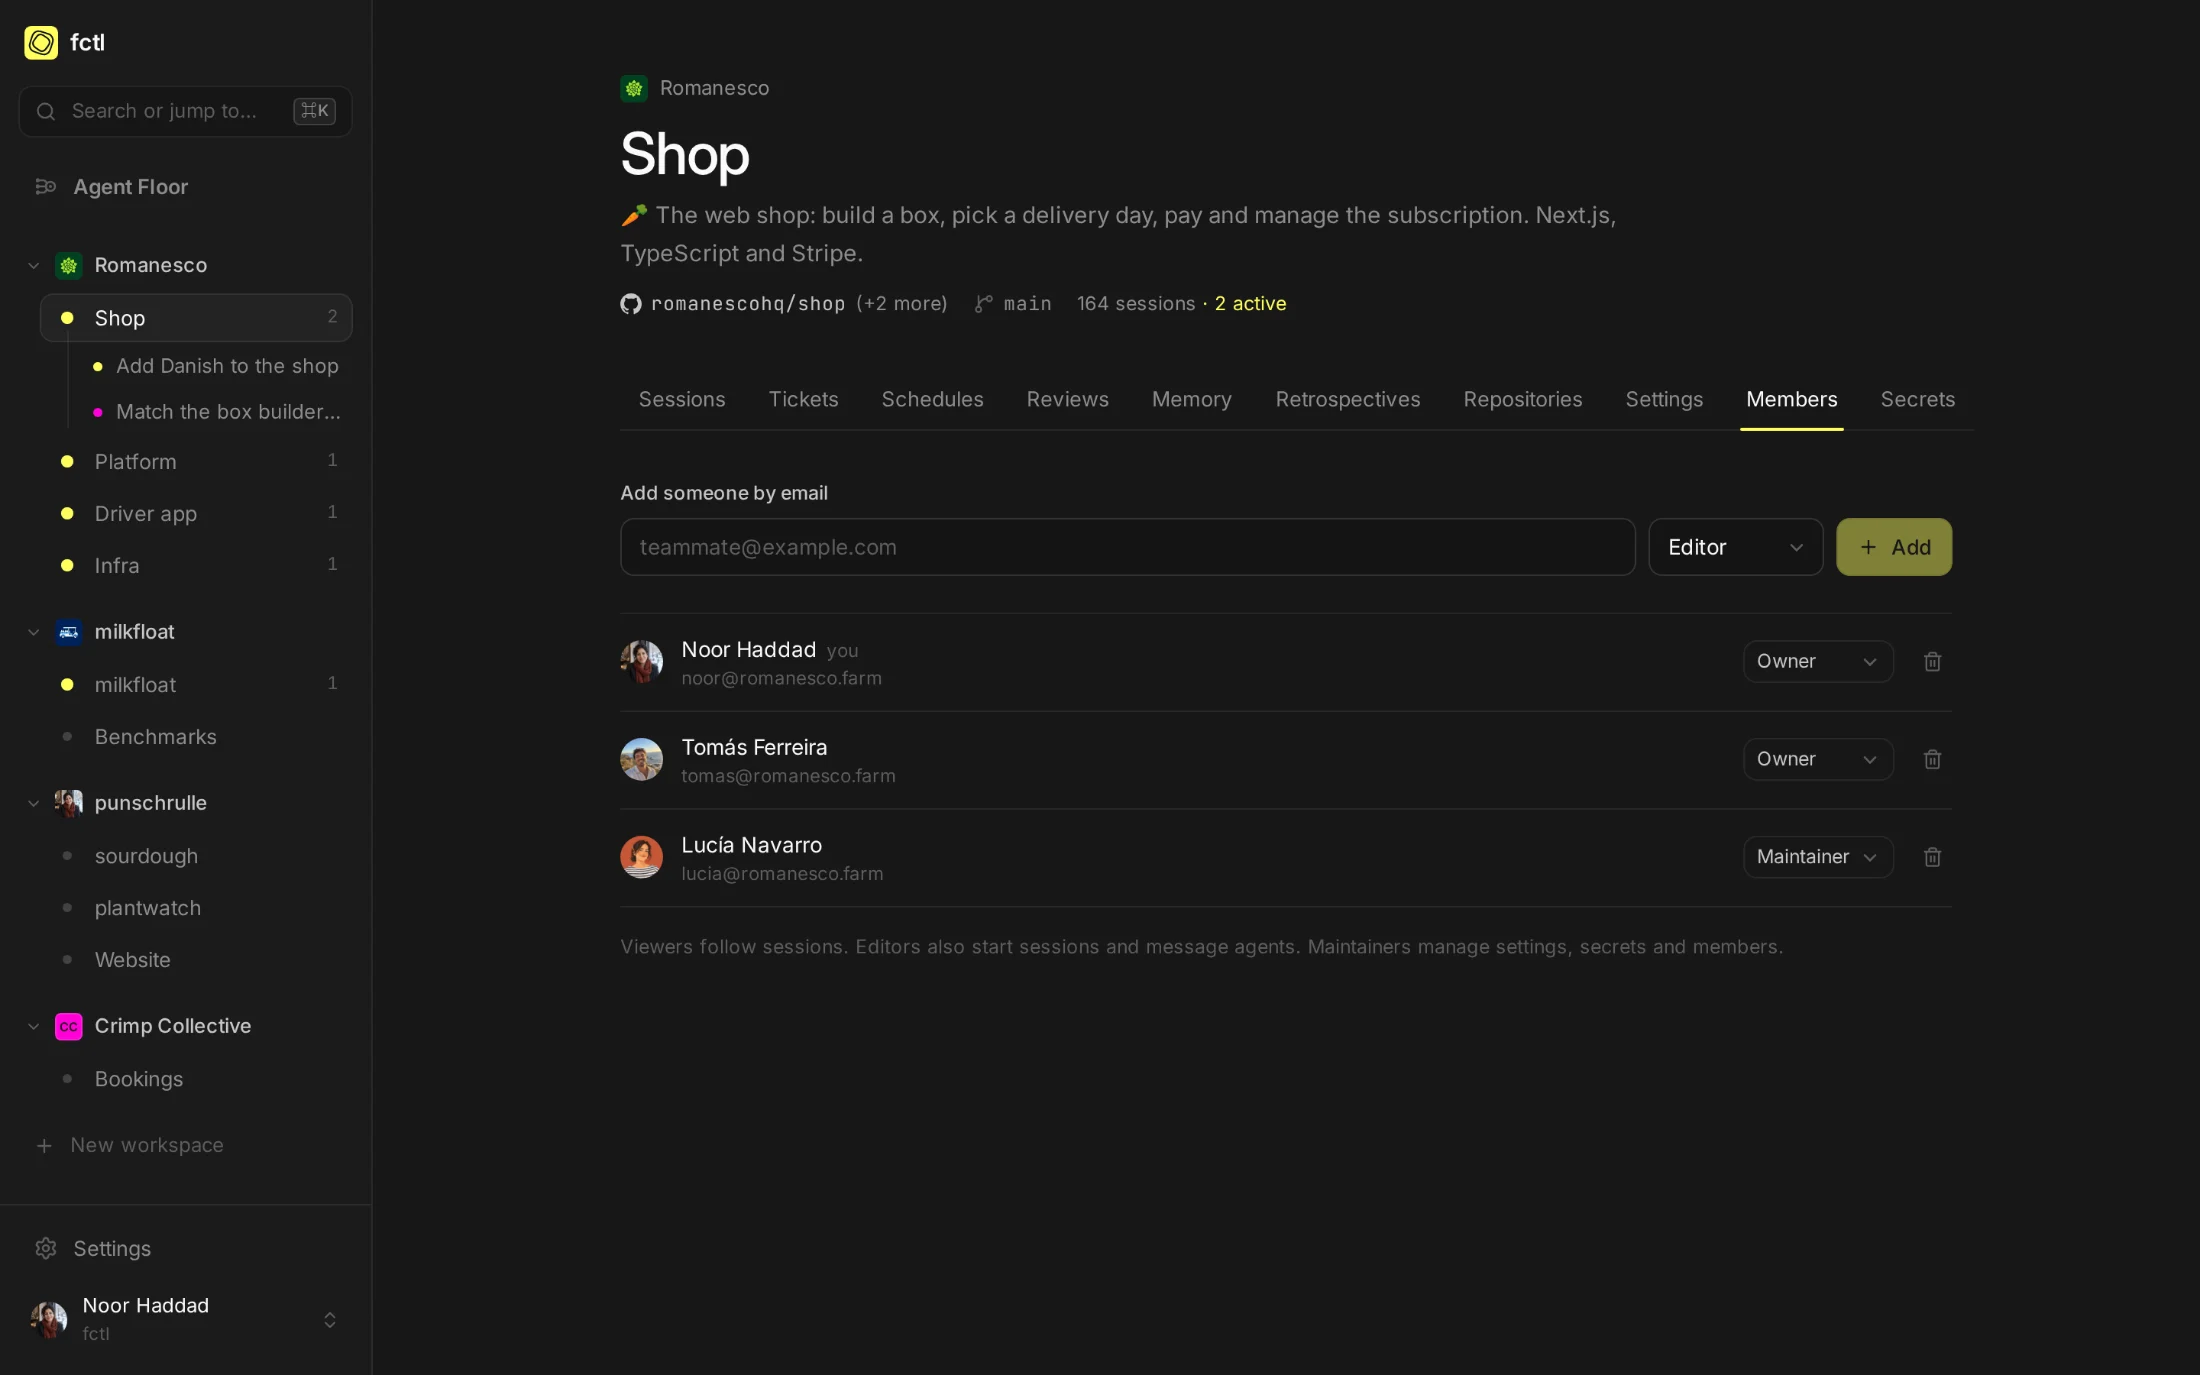Switch to the Tickets tab
This screenshot has width=2200, height=1375.
tap(803, 399)
